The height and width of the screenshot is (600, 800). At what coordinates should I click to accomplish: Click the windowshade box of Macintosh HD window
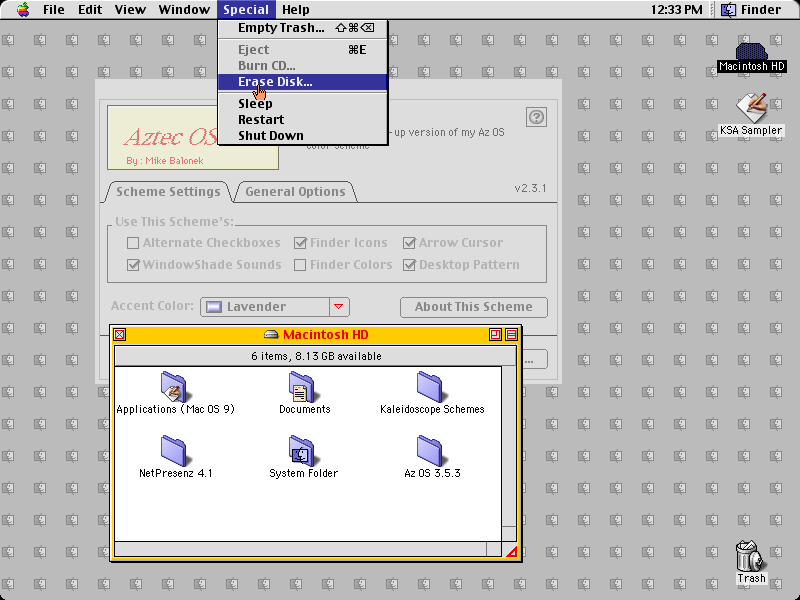(x=511, y=335)
